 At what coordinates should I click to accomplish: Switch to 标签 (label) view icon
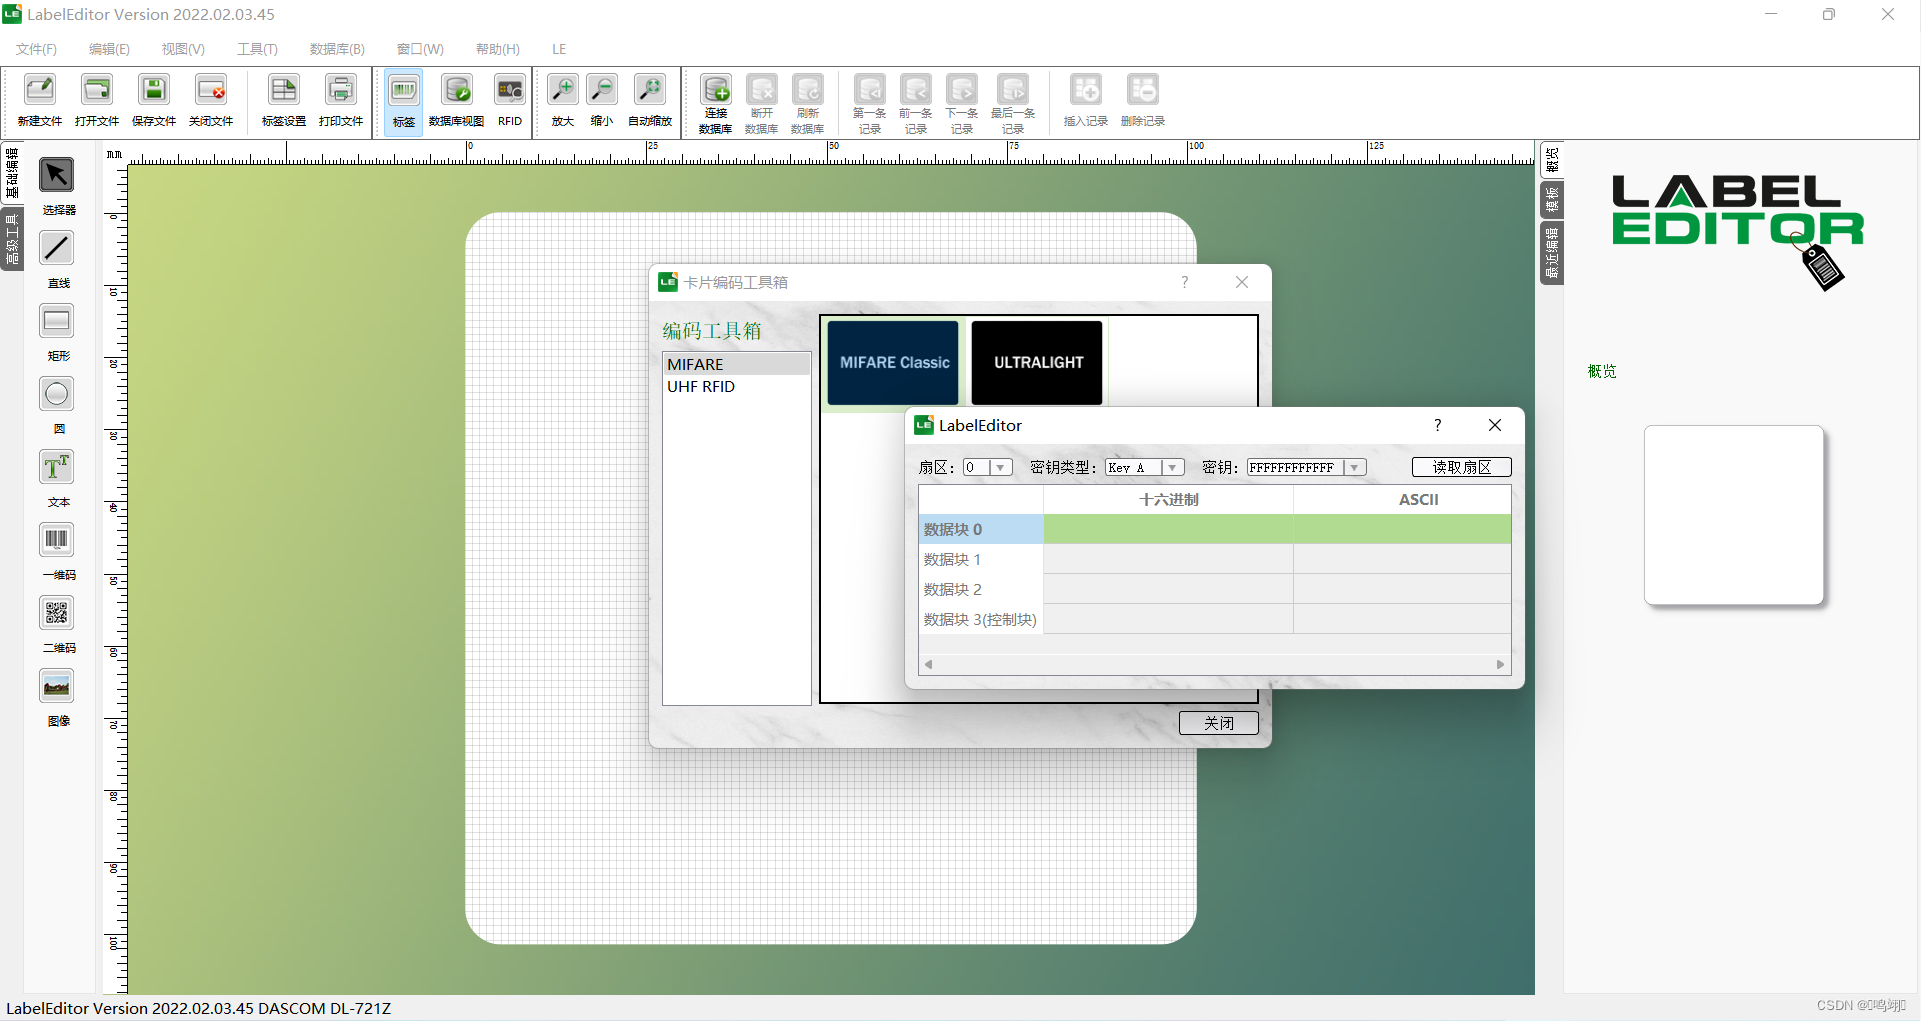coord(404,90)
